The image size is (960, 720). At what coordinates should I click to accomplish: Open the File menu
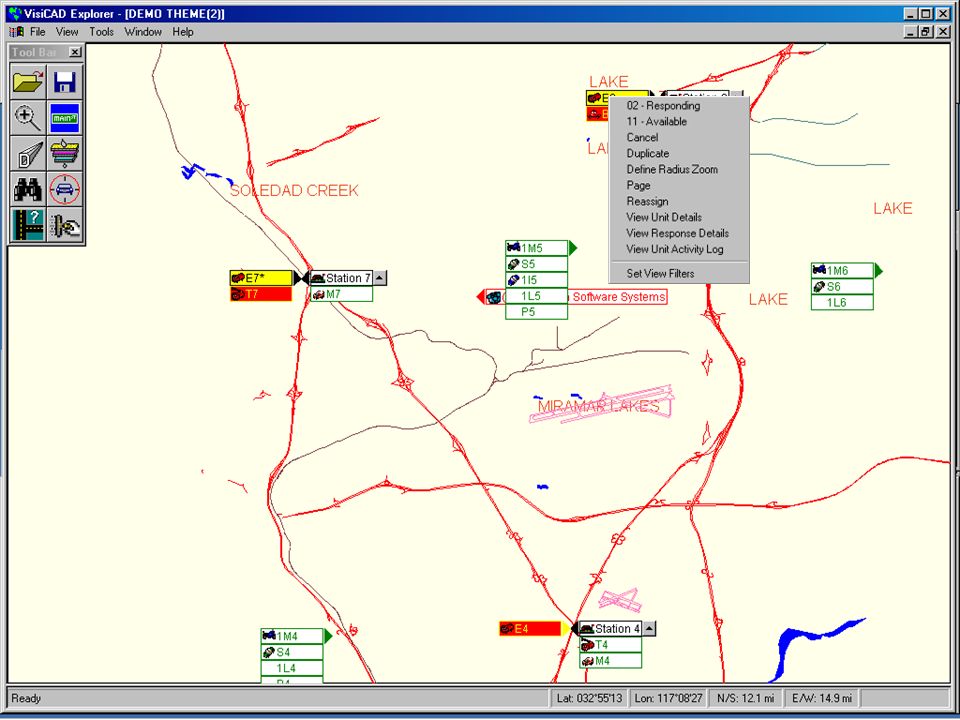click(x=37, y=32)
